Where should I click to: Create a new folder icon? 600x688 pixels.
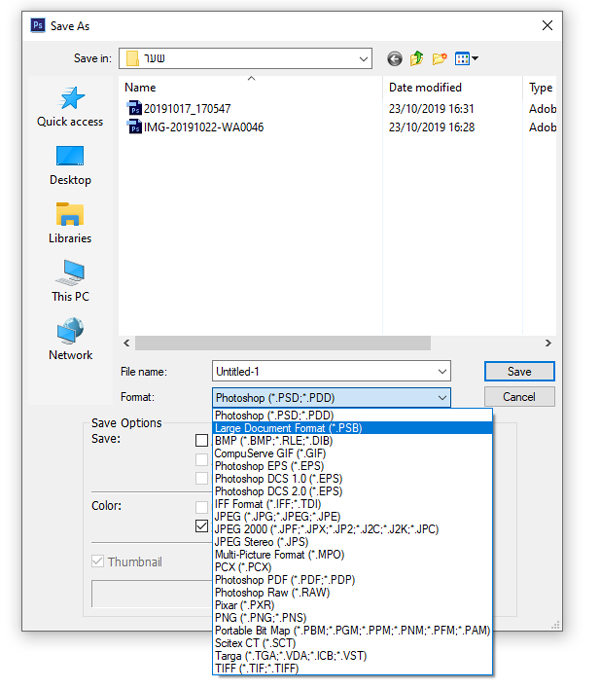(439, 58)
